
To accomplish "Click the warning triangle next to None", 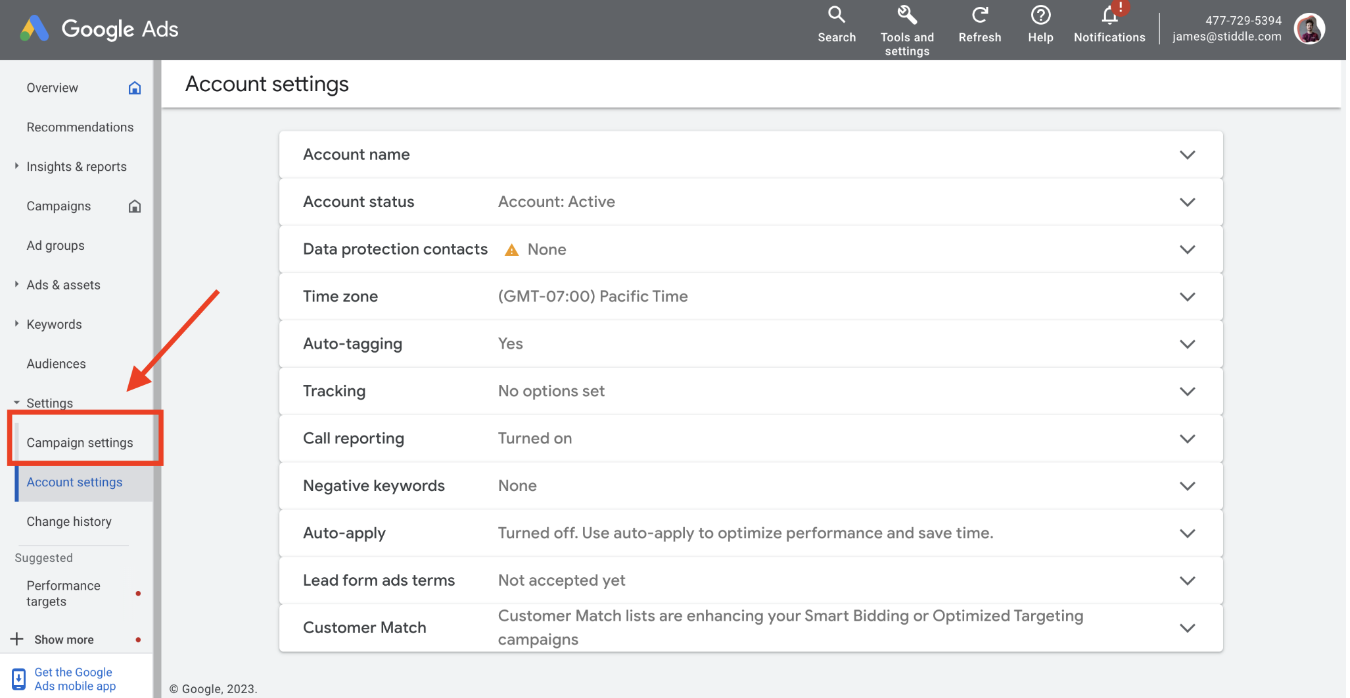I will click(x=512, y=250).
